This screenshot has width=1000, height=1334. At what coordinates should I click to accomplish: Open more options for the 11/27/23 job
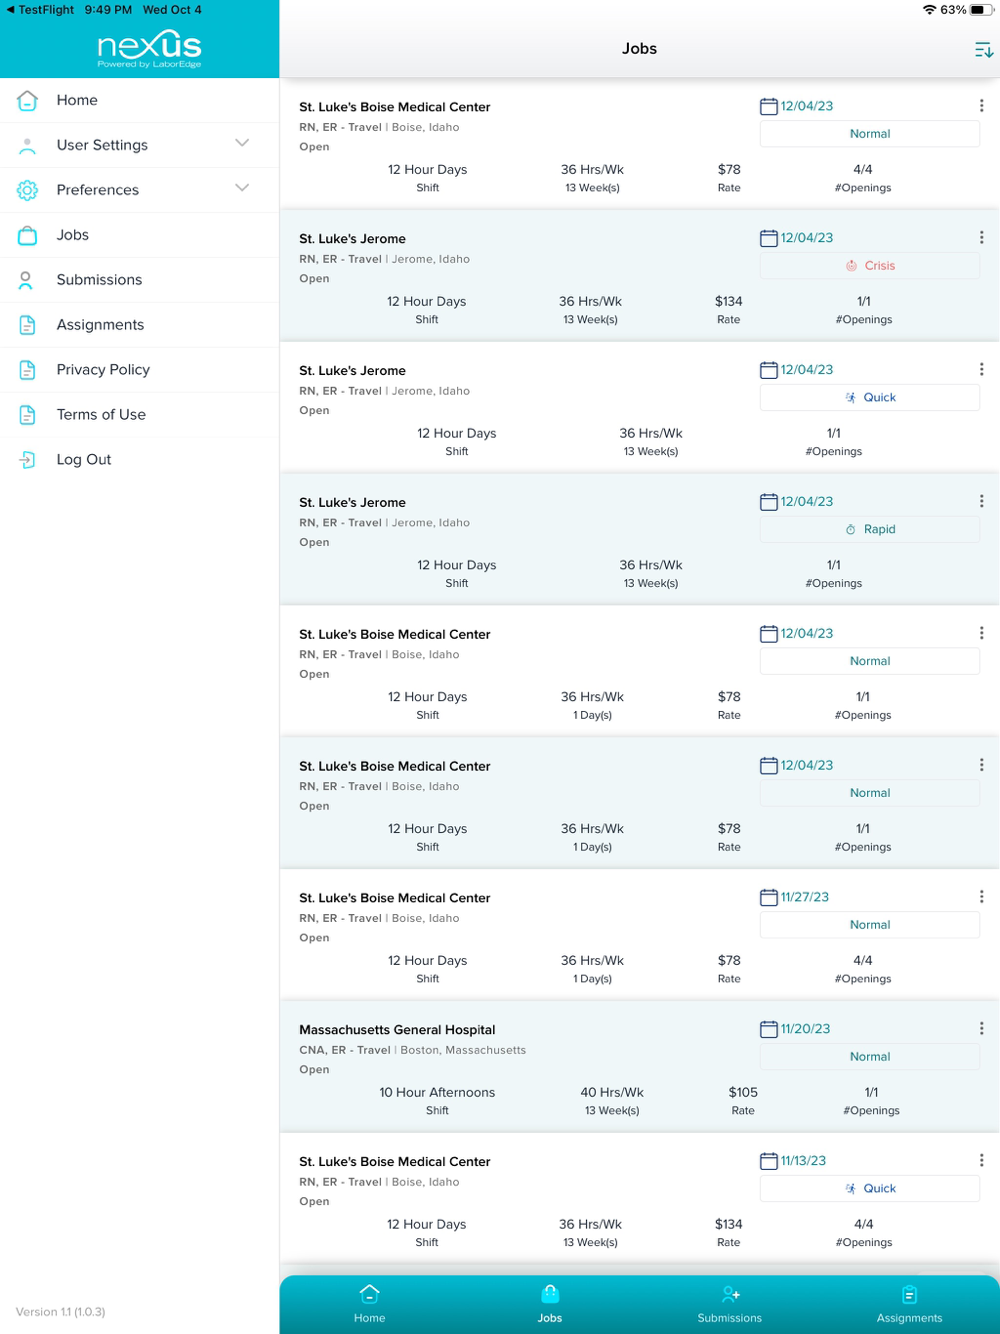pos(981,897)
